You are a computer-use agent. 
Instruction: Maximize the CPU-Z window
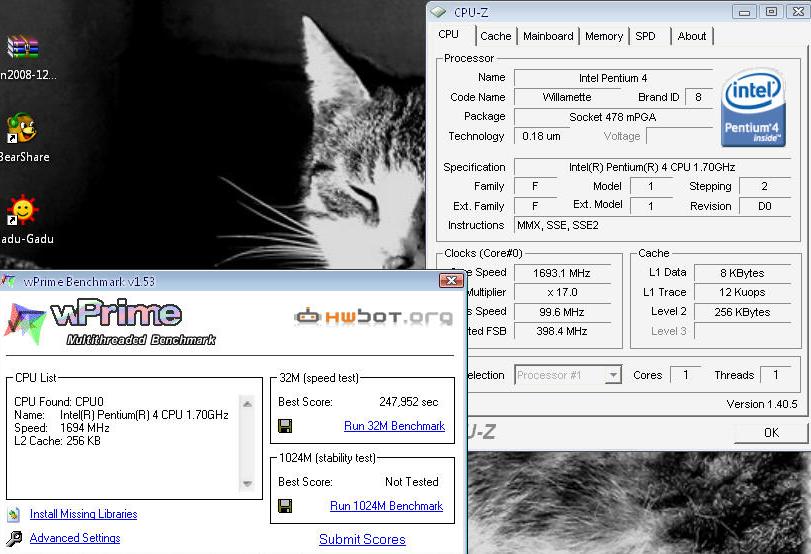click(x=771, y=11)
